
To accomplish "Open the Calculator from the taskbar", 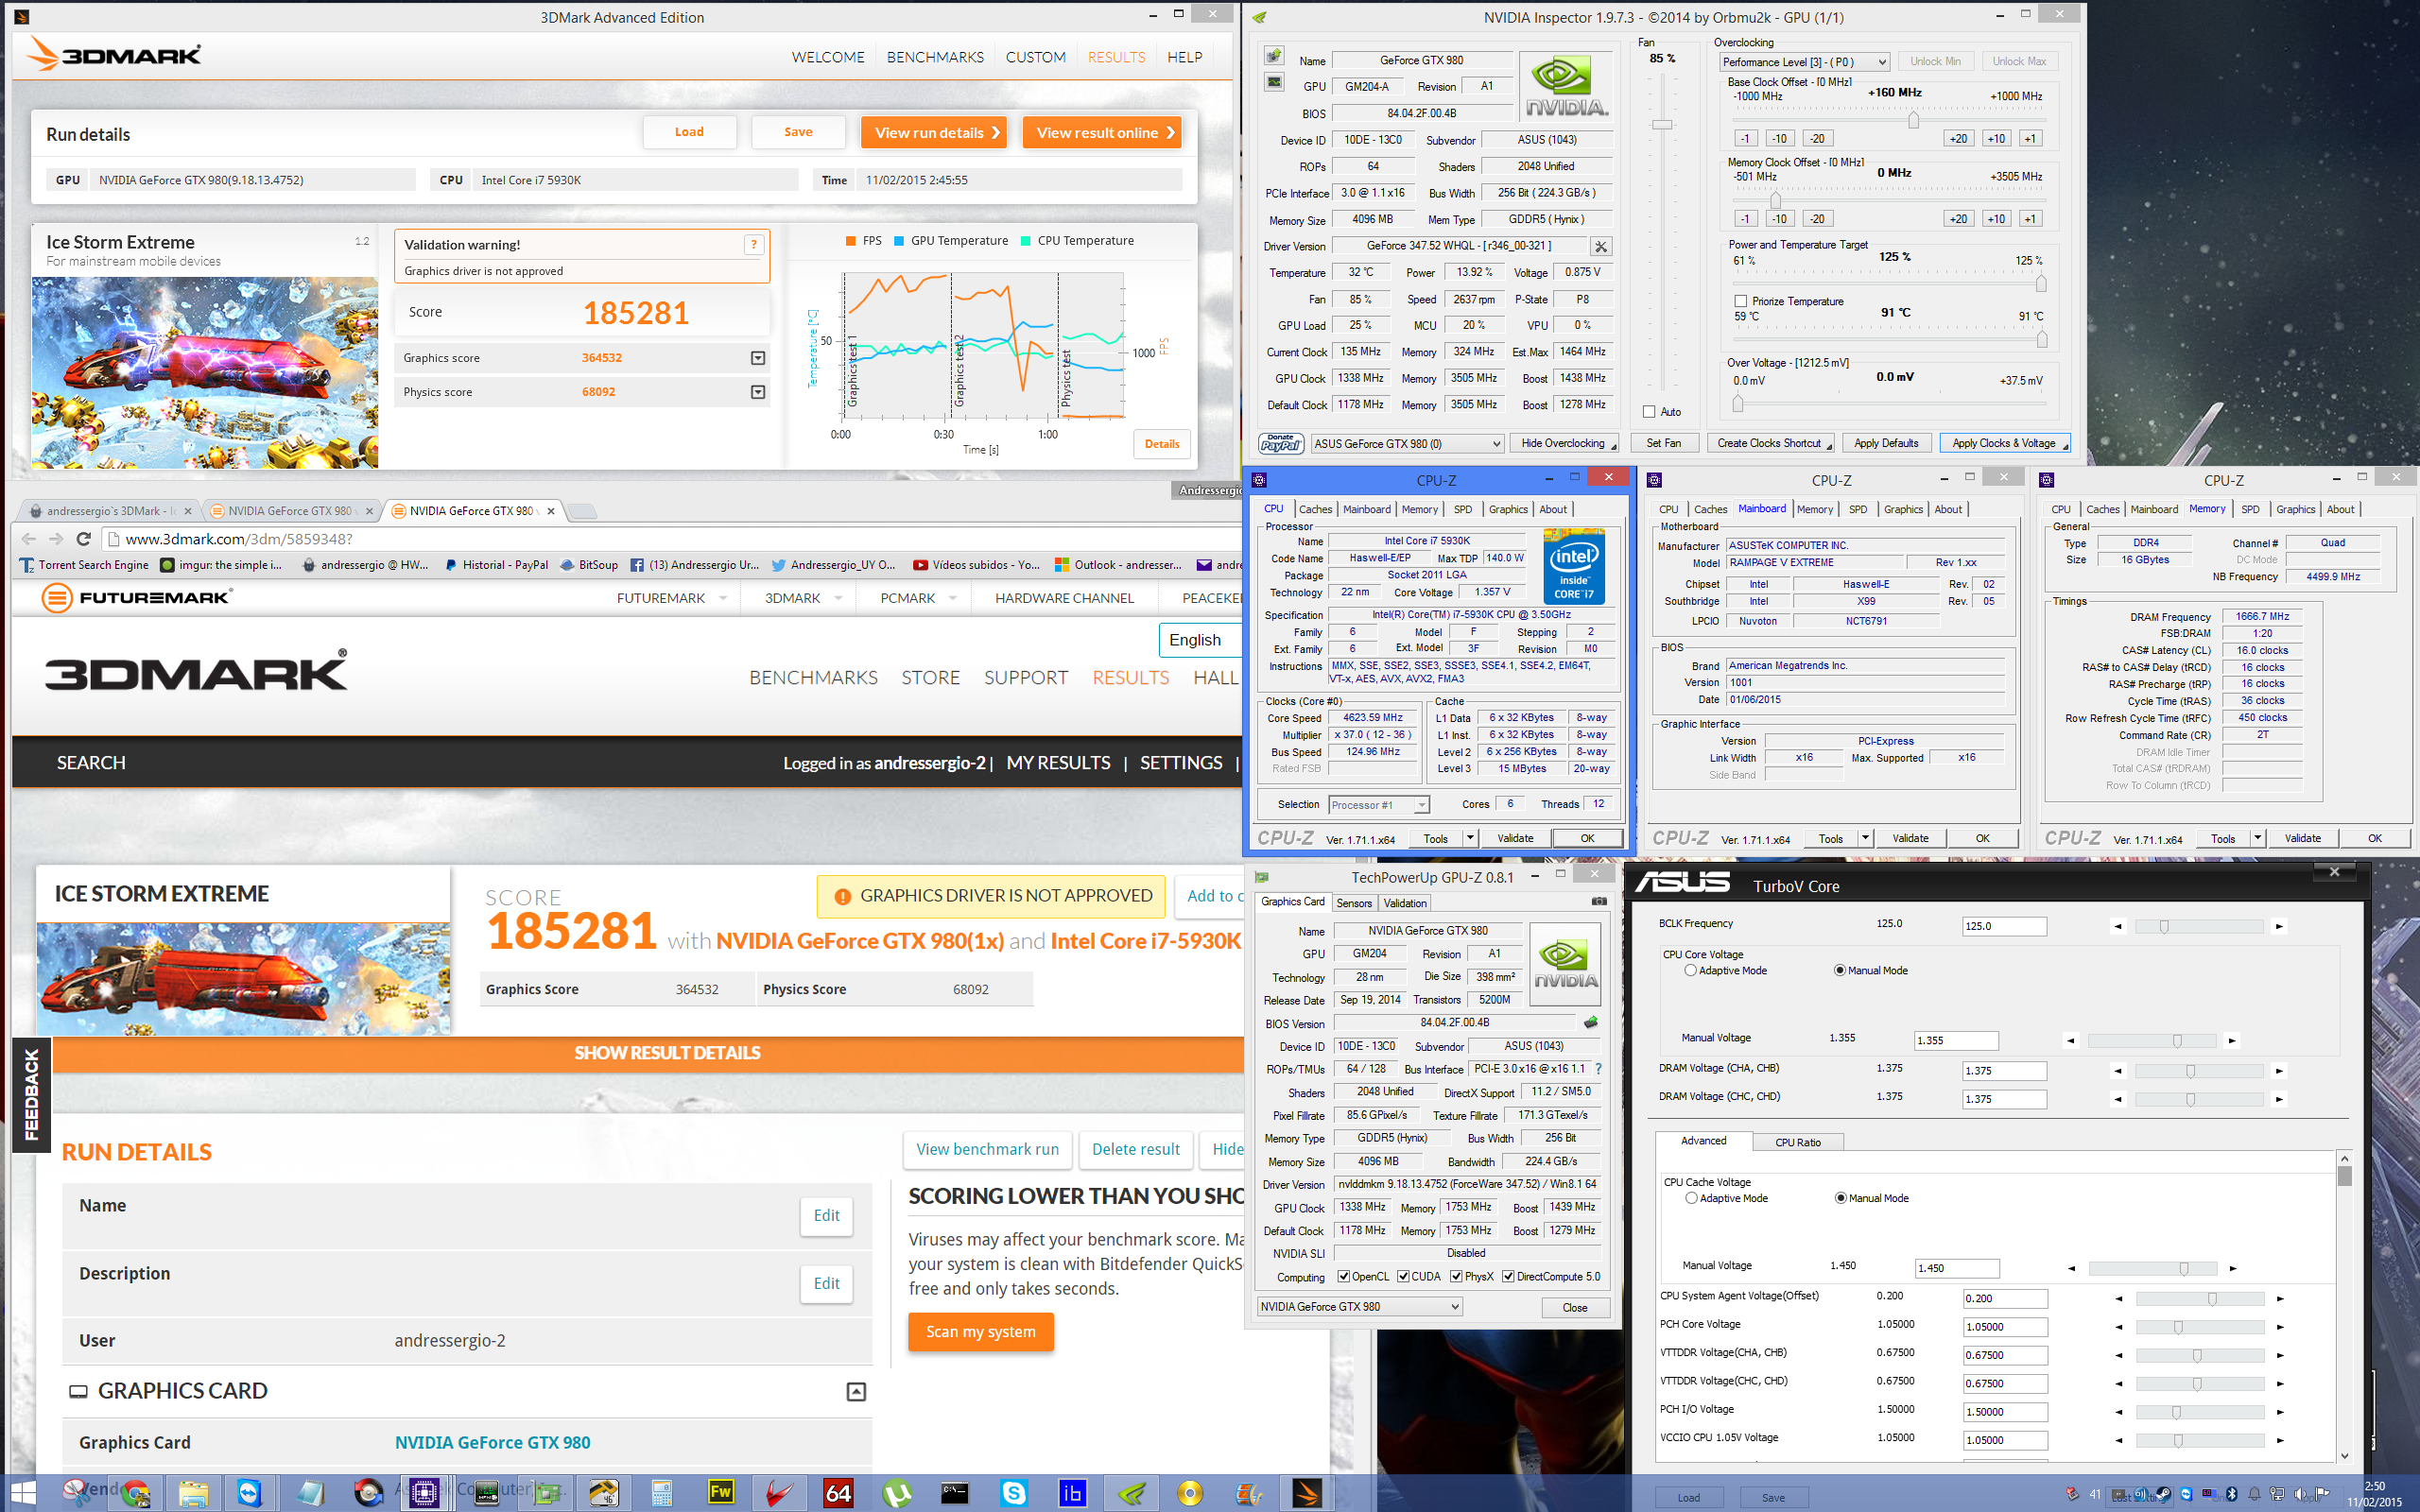I will coord(661,1493).
